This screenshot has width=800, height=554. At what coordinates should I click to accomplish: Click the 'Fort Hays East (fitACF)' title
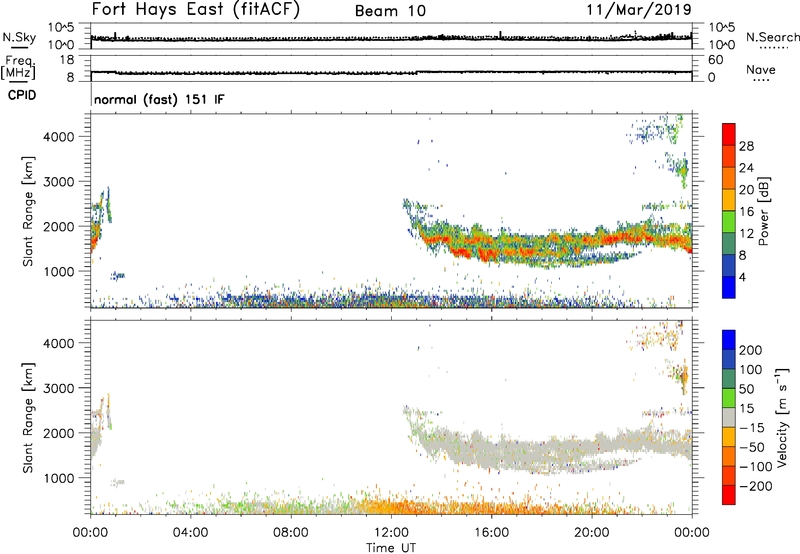tap(196, 9)
